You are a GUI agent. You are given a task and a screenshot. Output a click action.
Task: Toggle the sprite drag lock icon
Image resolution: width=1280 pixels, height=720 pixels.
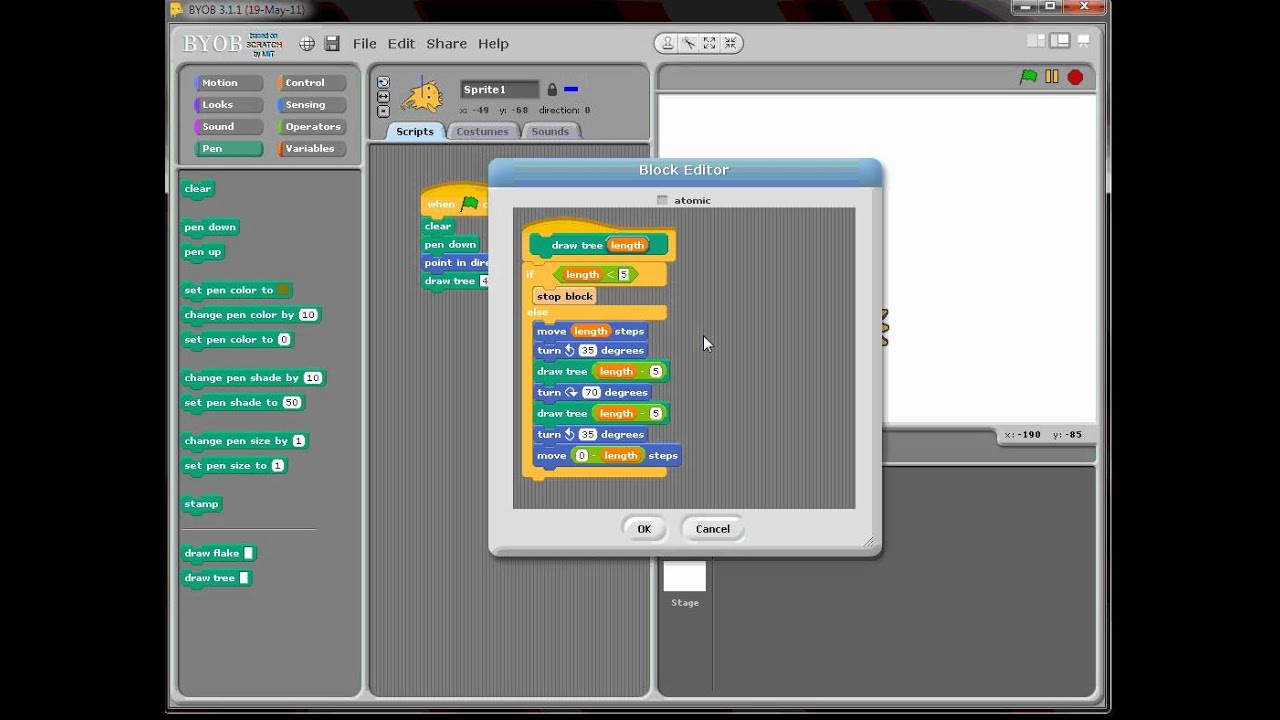click(552, 90)
